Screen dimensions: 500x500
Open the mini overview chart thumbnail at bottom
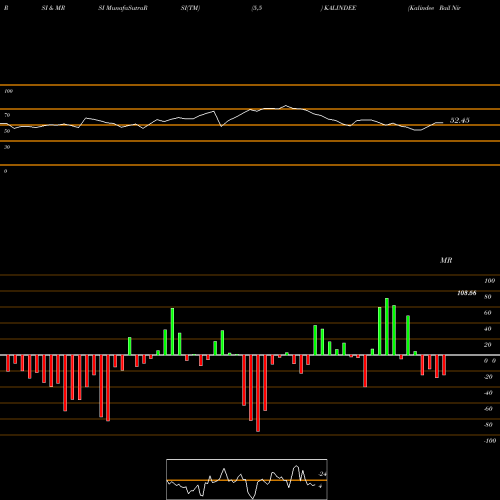coord(247,479)
